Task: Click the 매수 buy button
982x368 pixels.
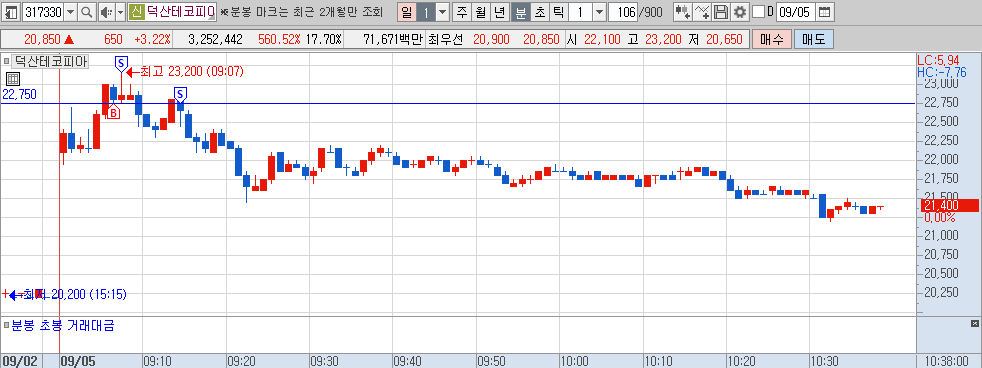Action: tap(772, 39)
